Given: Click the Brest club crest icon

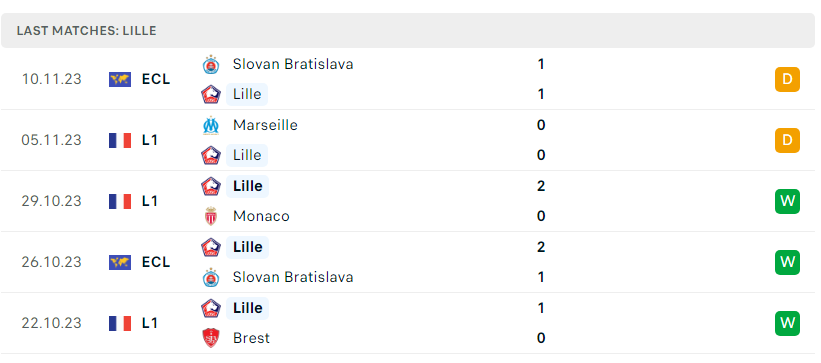Looking at the screenshot, I should [x=211, y=338].
